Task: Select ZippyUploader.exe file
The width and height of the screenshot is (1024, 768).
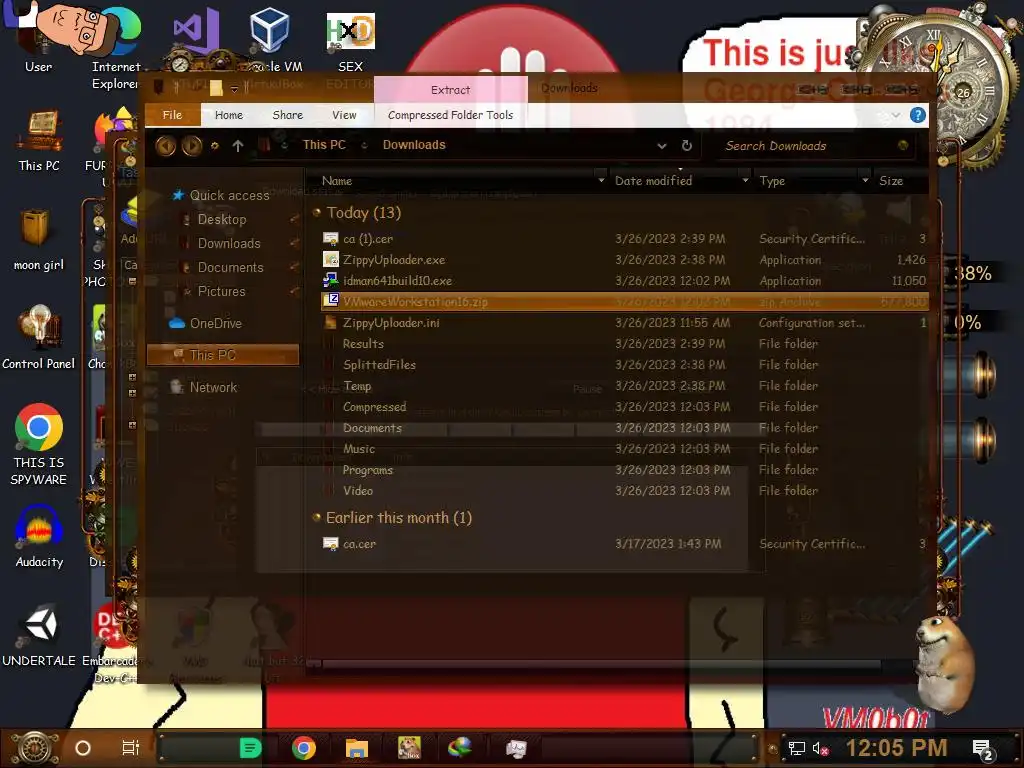Action: [624, 260]
